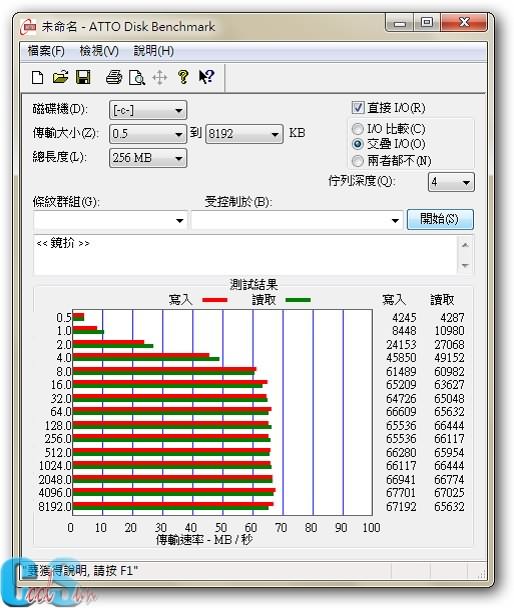Click the 8192.0 row label in chart
Image resolution: width=514 pixels, height=608 pixels.
pyautogui.click(x=55, y=506)
